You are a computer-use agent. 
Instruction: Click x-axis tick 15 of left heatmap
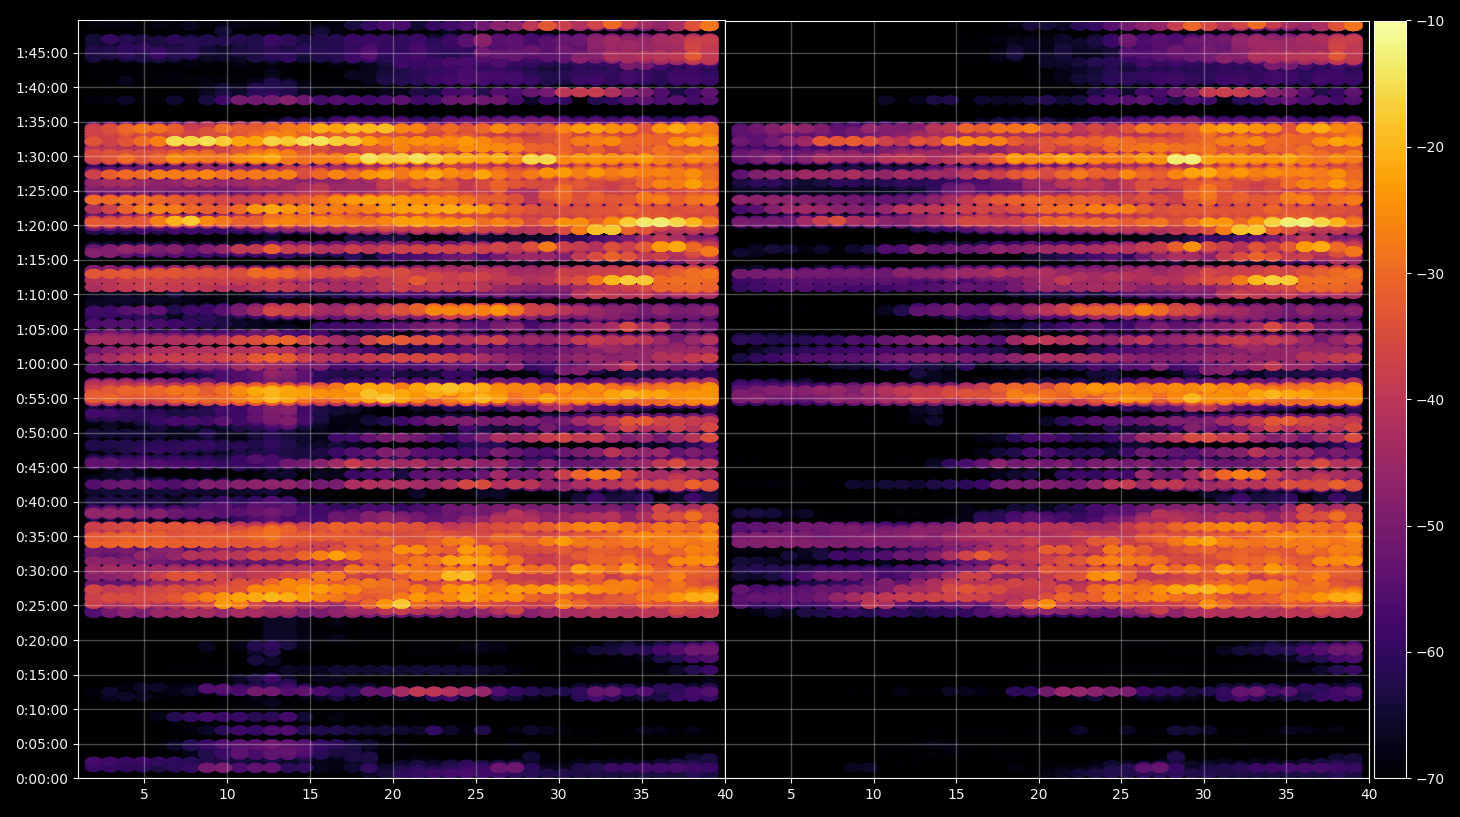(x=310, y=795)
